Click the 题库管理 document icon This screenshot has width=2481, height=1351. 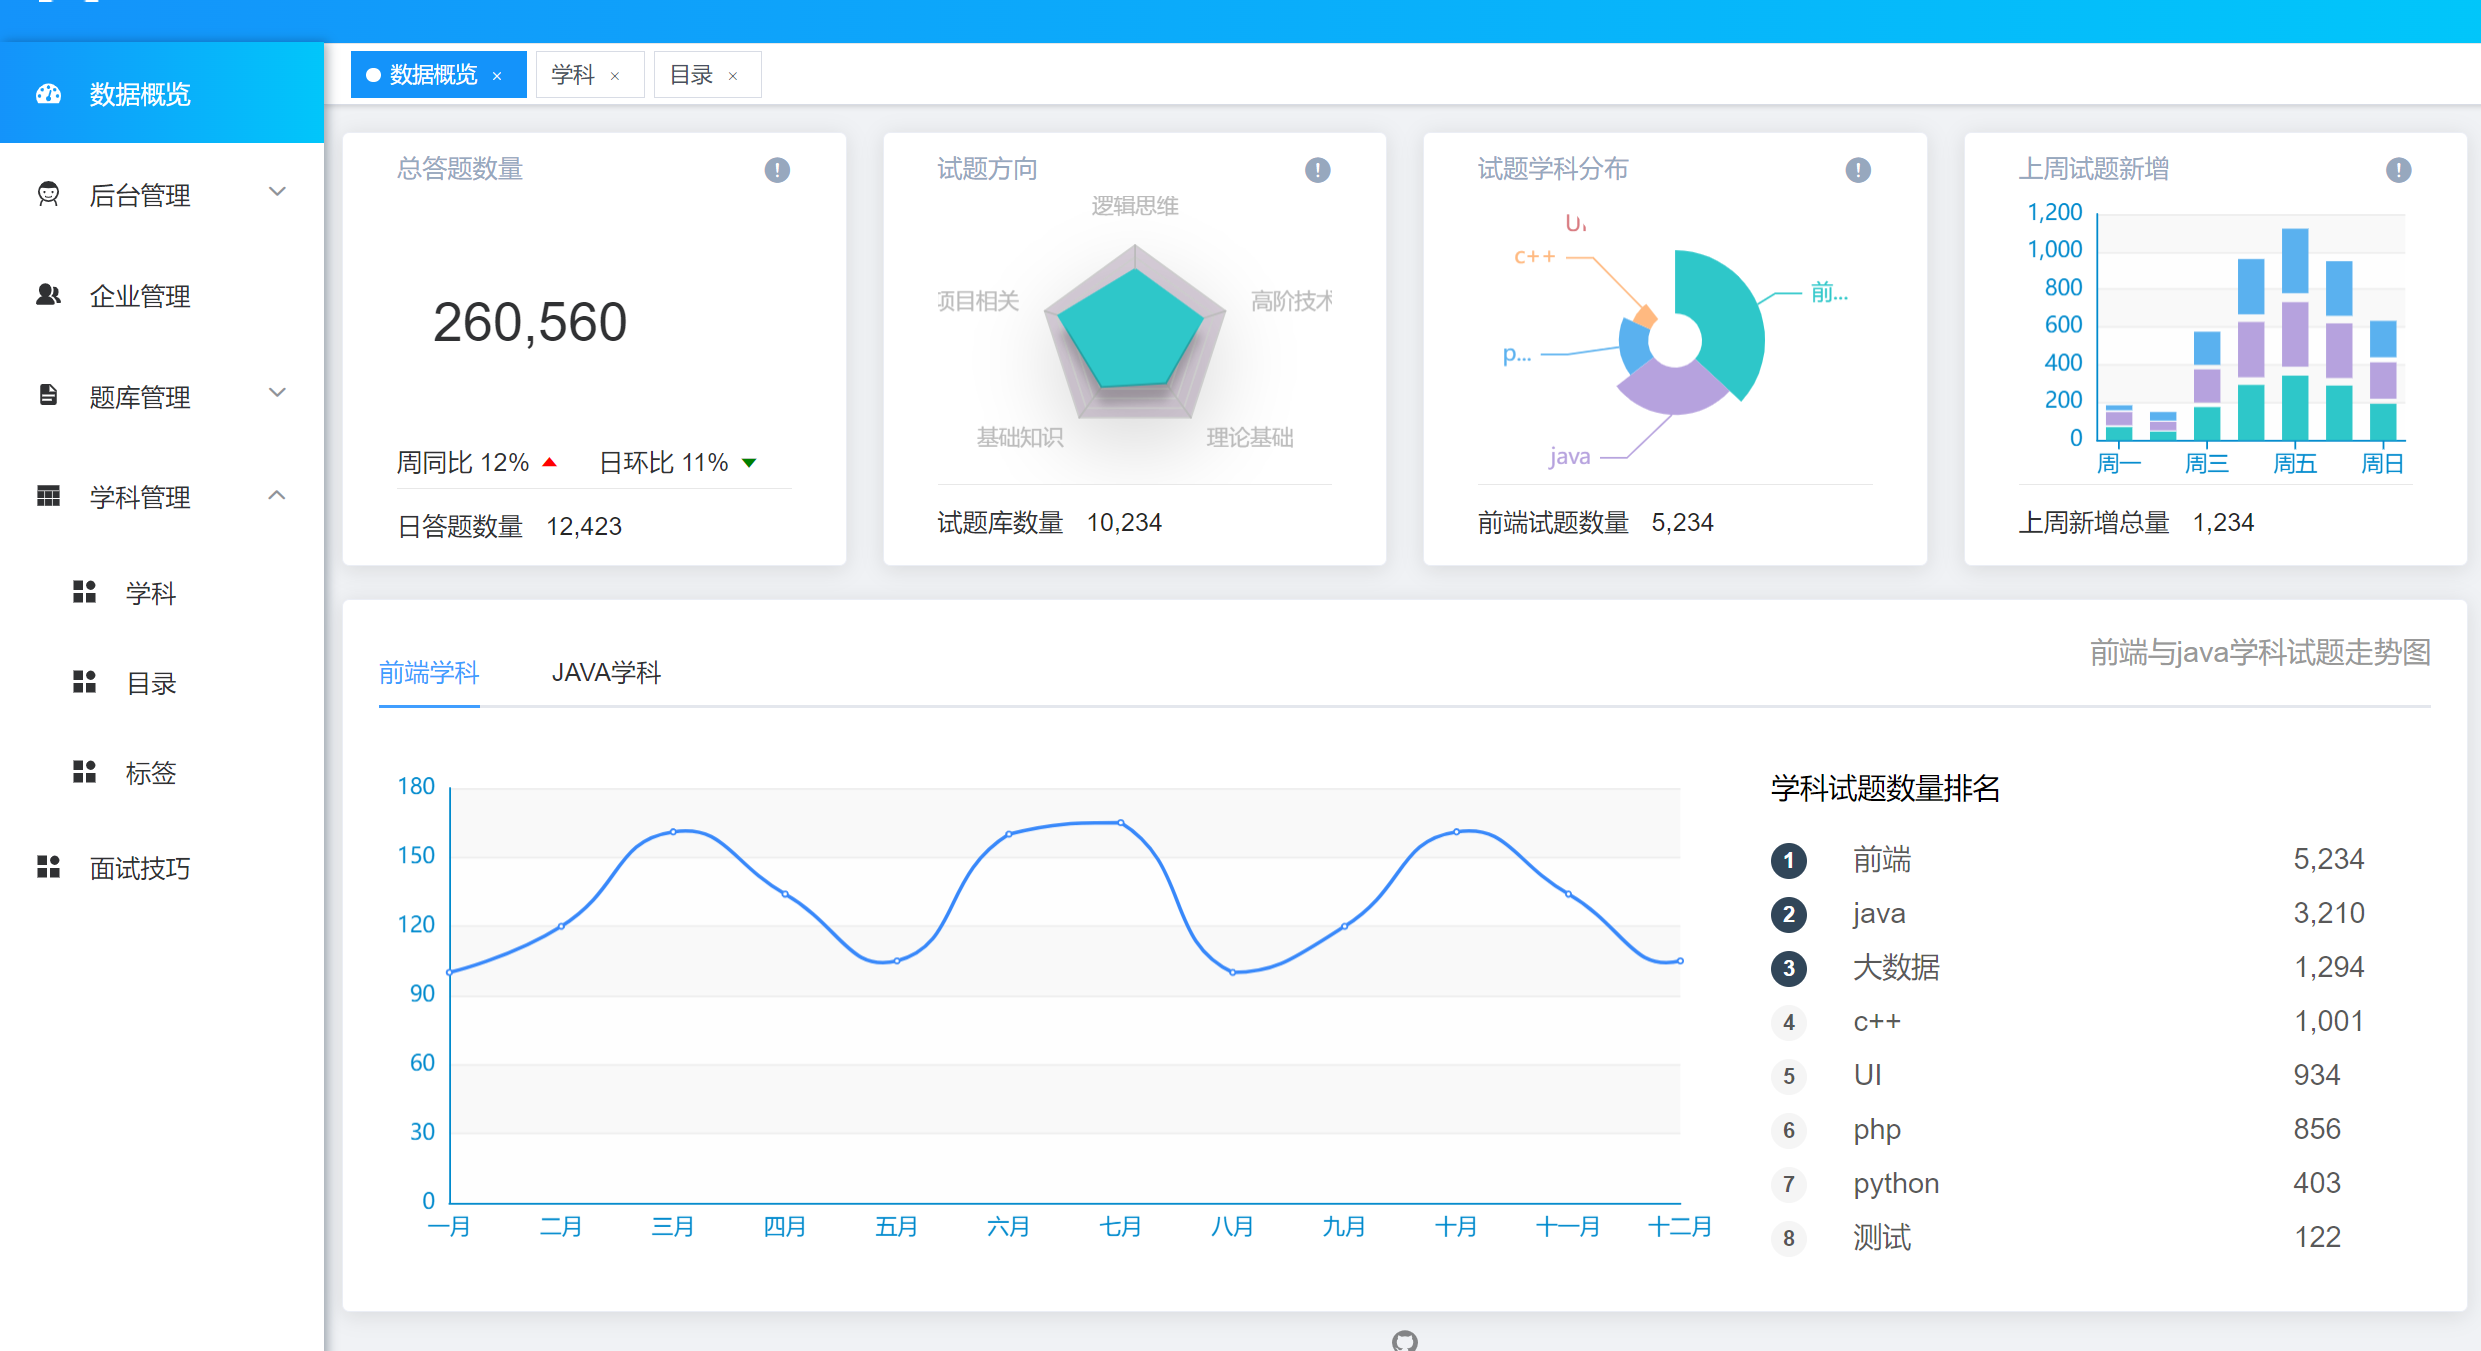pos(48,395)
